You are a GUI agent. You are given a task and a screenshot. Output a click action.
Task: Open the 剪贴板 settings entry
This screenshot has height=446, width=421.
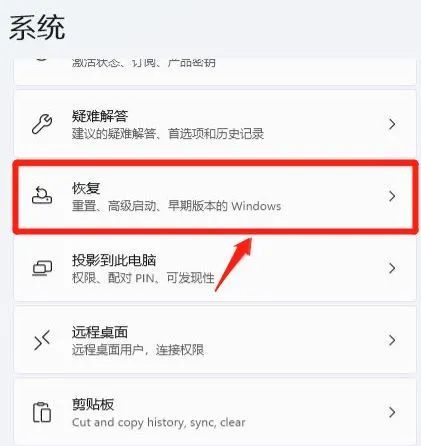(215, 412)
